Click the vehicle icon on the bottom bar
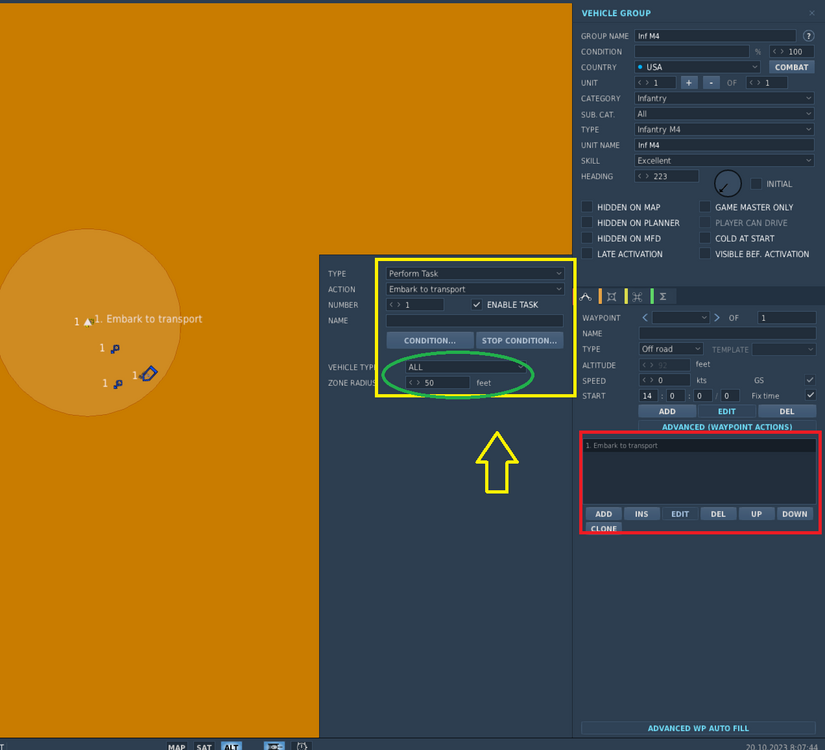The width and height of the screenshot is (825, 750). pos(273,746)
